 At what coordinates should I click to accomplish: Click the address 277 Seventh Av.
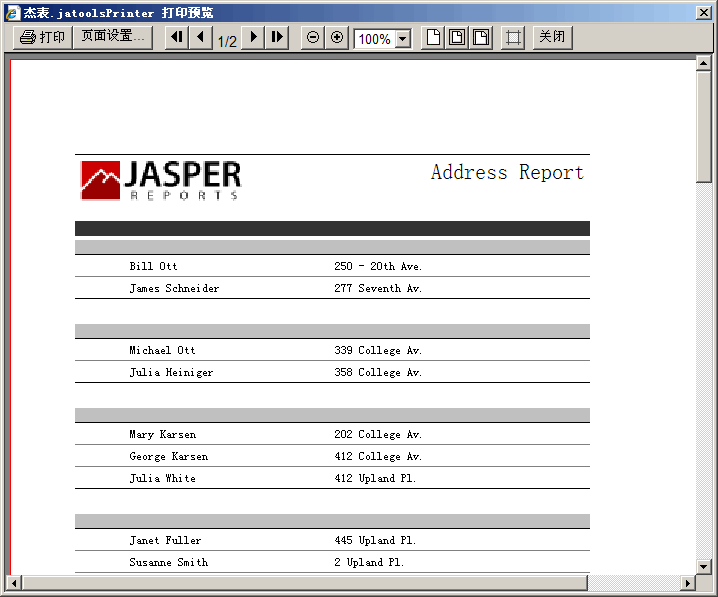click(x=378, y=288)
